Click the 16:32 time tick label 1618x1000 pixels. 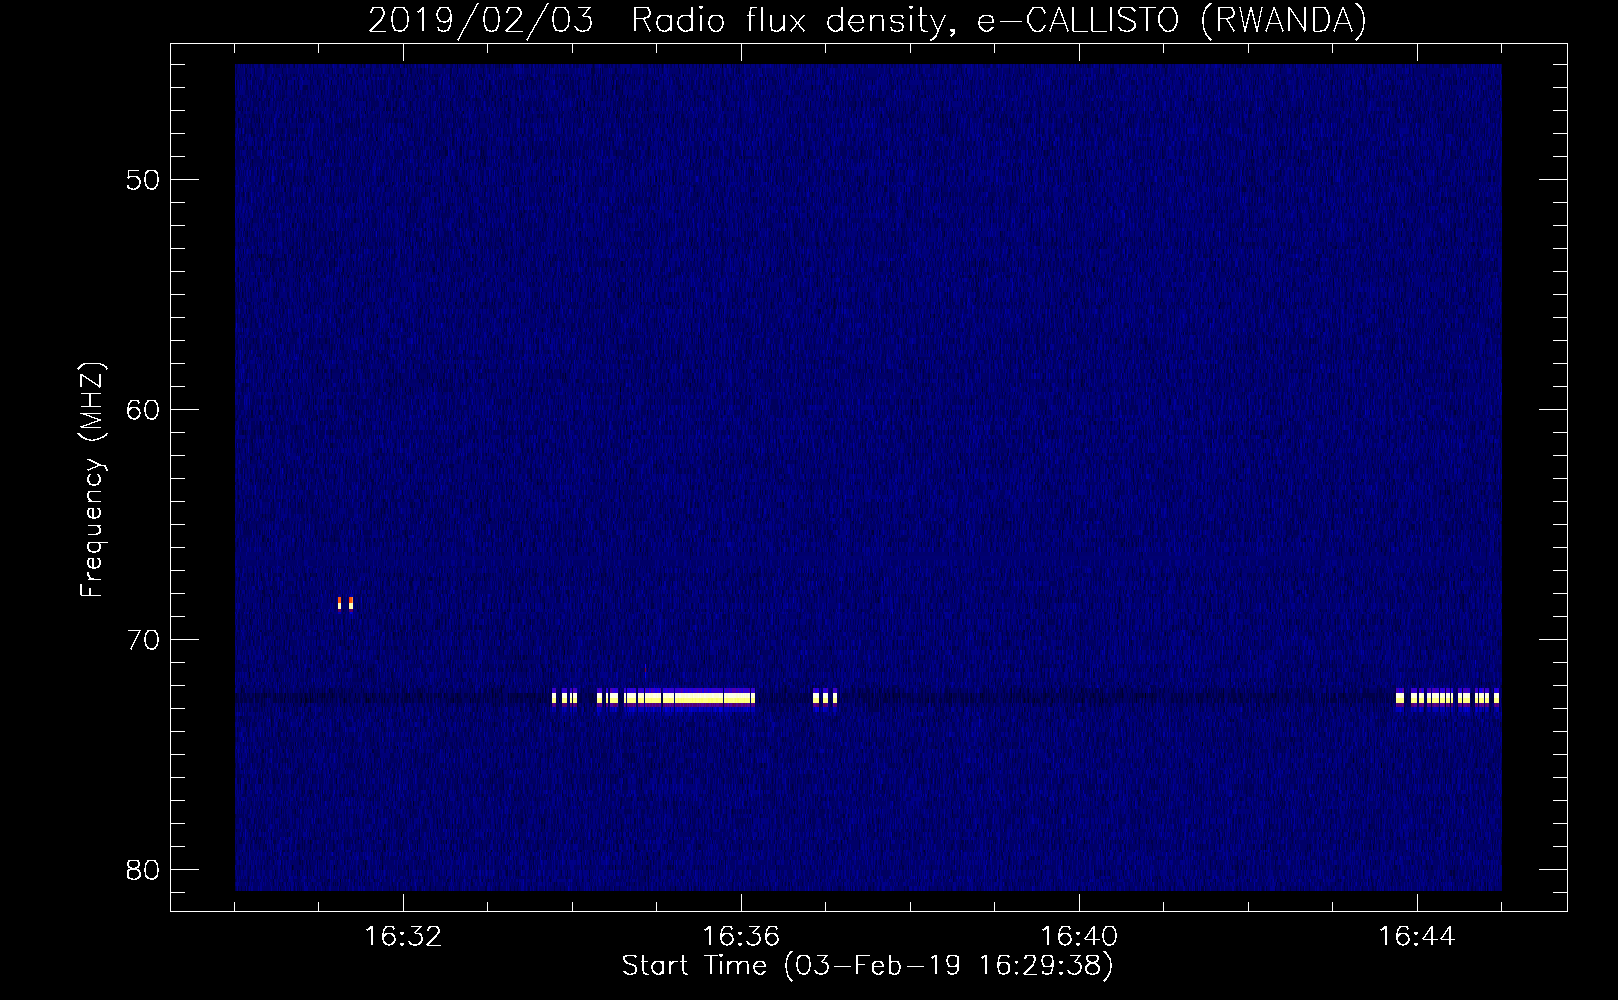403,937
